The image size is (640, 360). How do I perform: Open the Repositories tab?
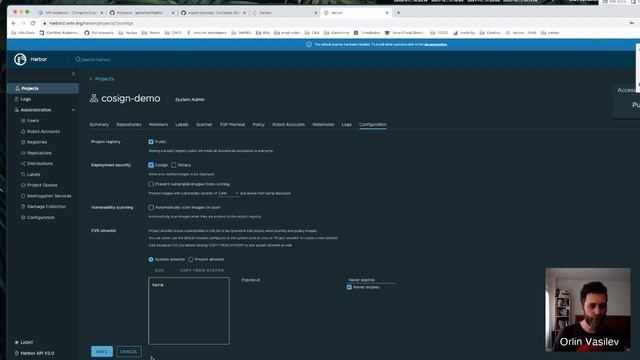129,124
